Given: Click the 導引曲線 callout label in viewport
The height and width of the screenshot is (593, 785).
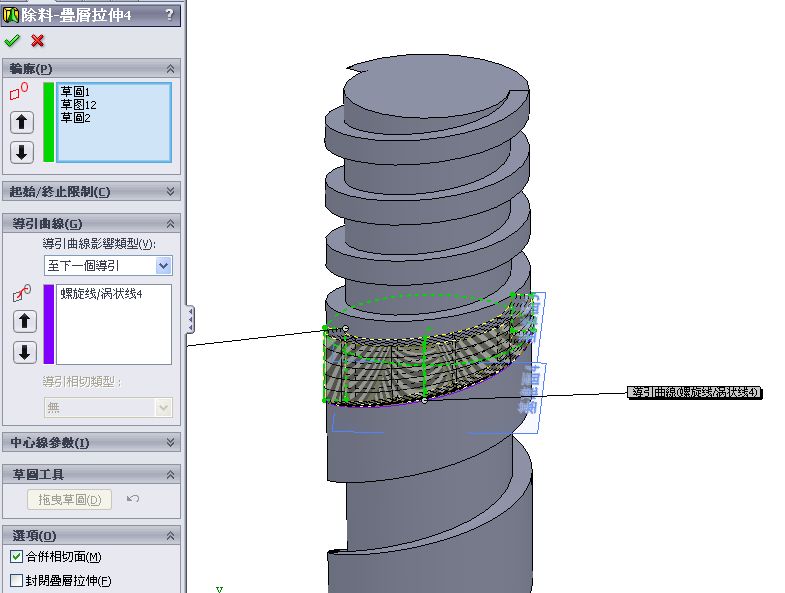Looking at the screenshot, I should tap(694, 392).
